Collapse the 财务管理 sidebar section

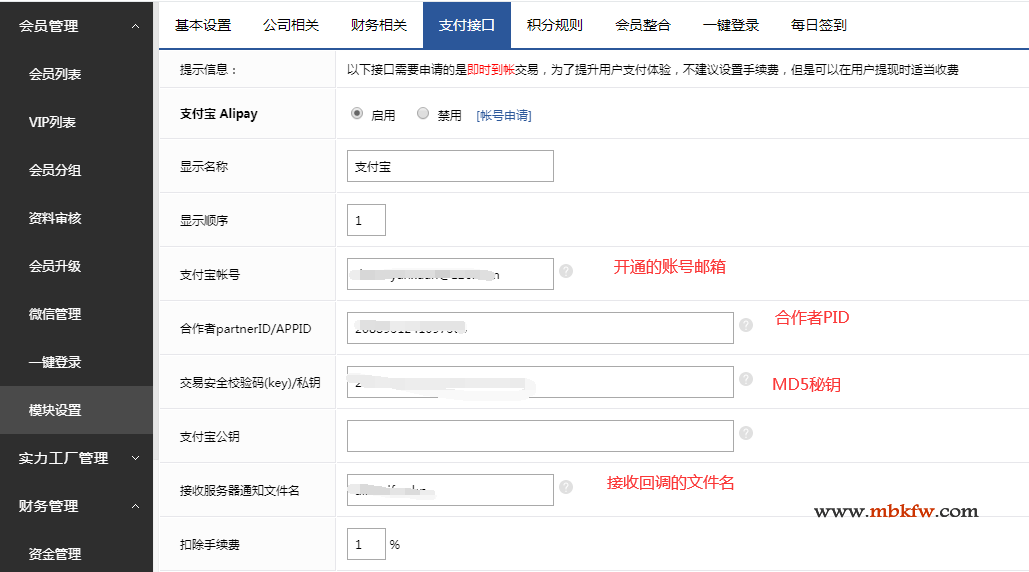pos(135,506)
